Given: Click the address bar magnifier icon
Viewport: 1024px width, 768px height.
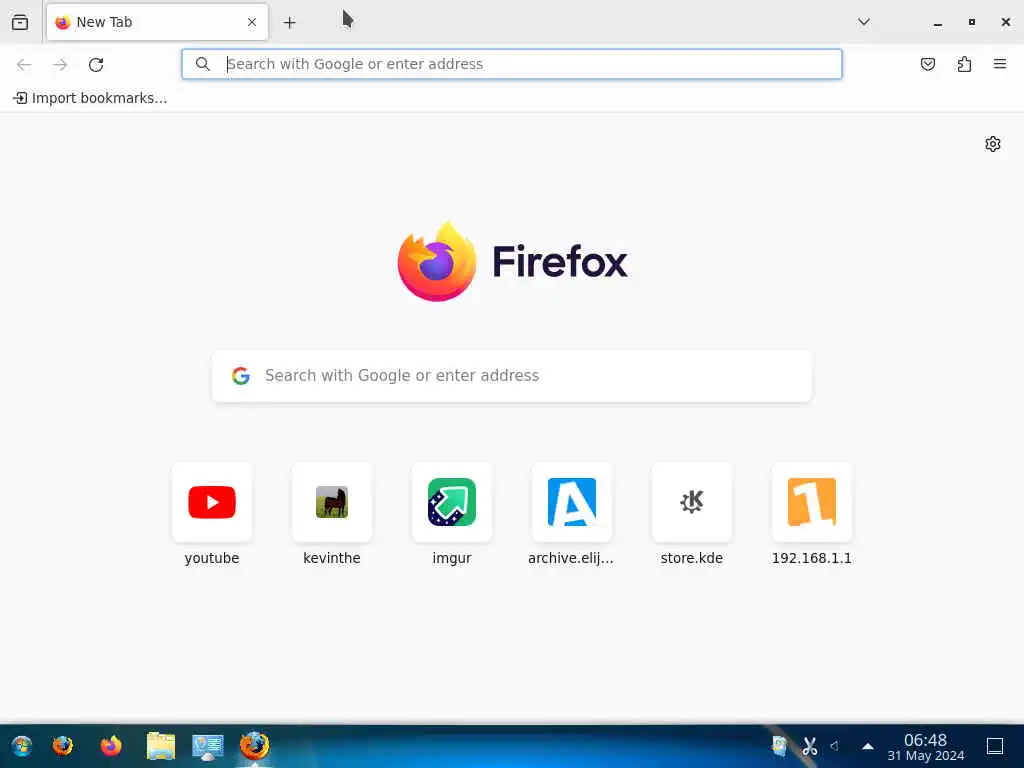Looking at the screenshot, I should tap(203, 64).
